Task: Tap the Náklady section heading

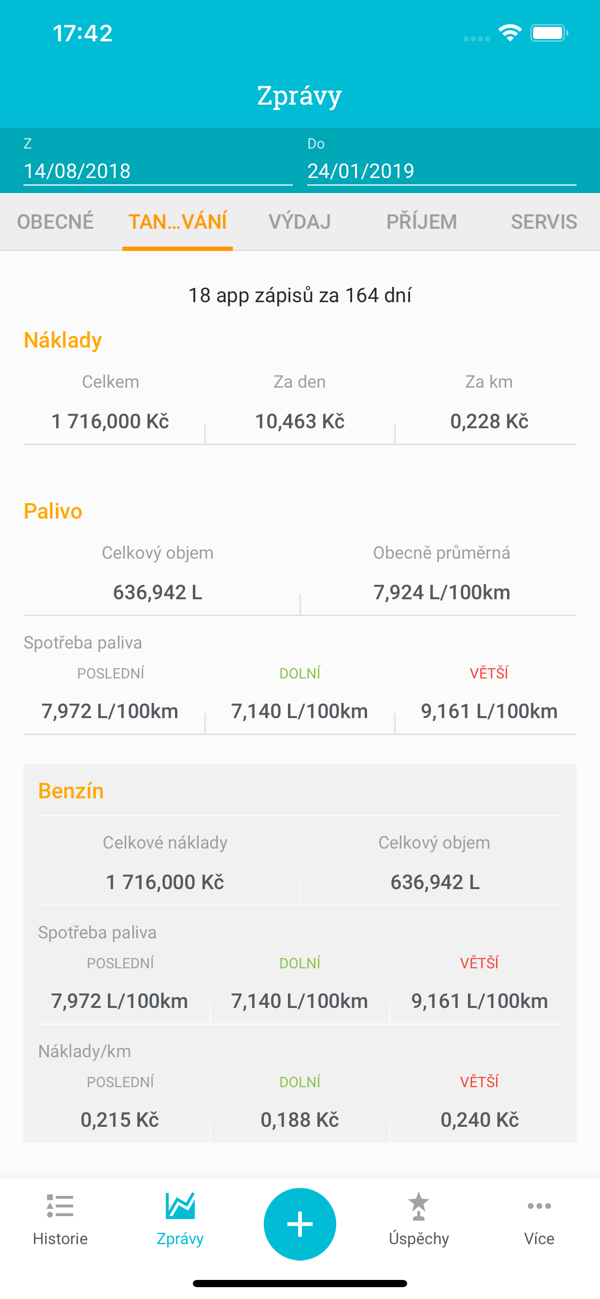Action: tap(63, 340)
